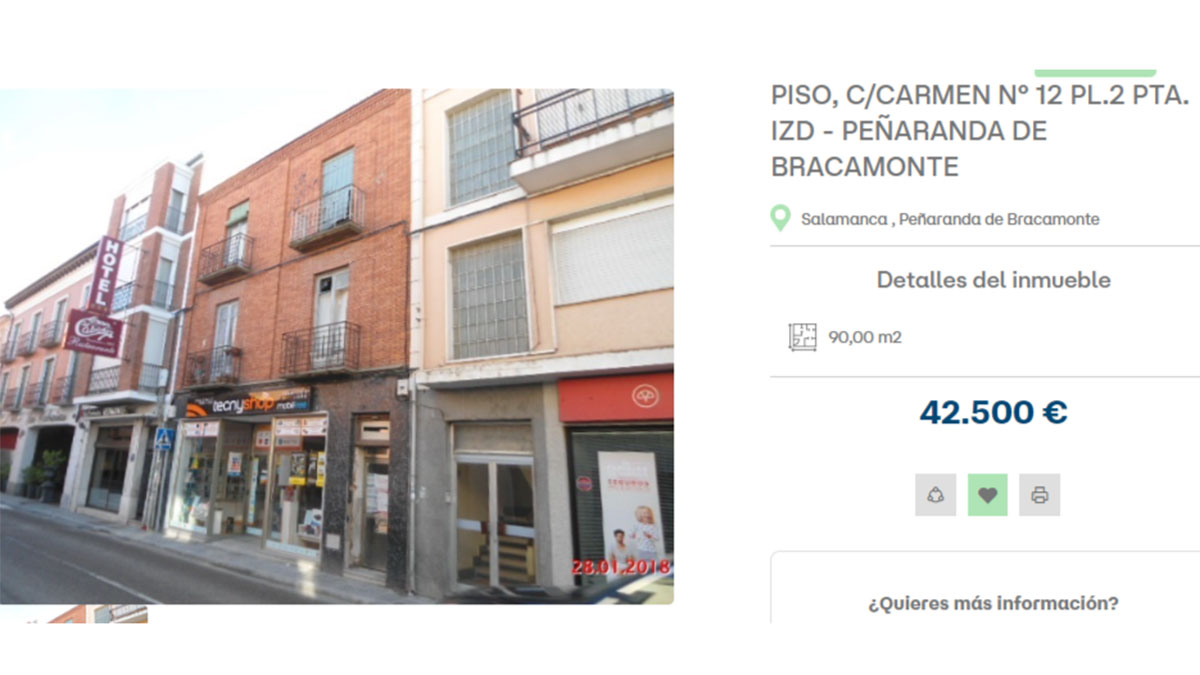1200x675 pixels.
Task: Click the floor plan area icon
Action: pos(802,337)
